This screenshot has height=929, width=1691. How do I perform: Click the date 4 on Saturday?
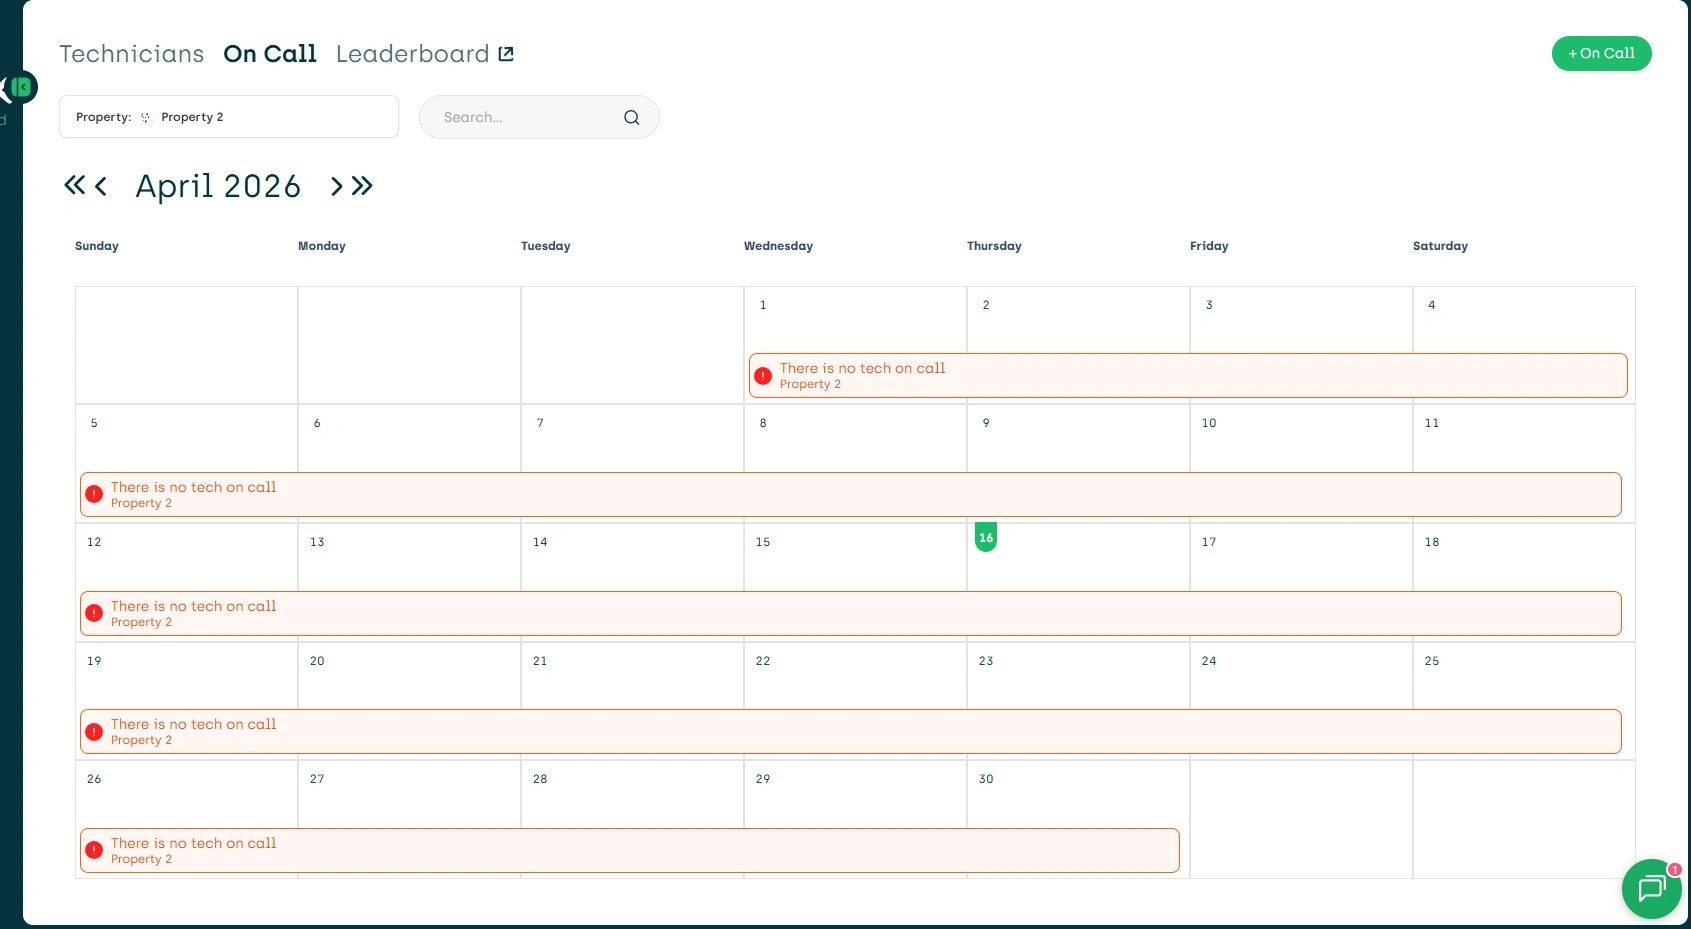coord(1432,305)
